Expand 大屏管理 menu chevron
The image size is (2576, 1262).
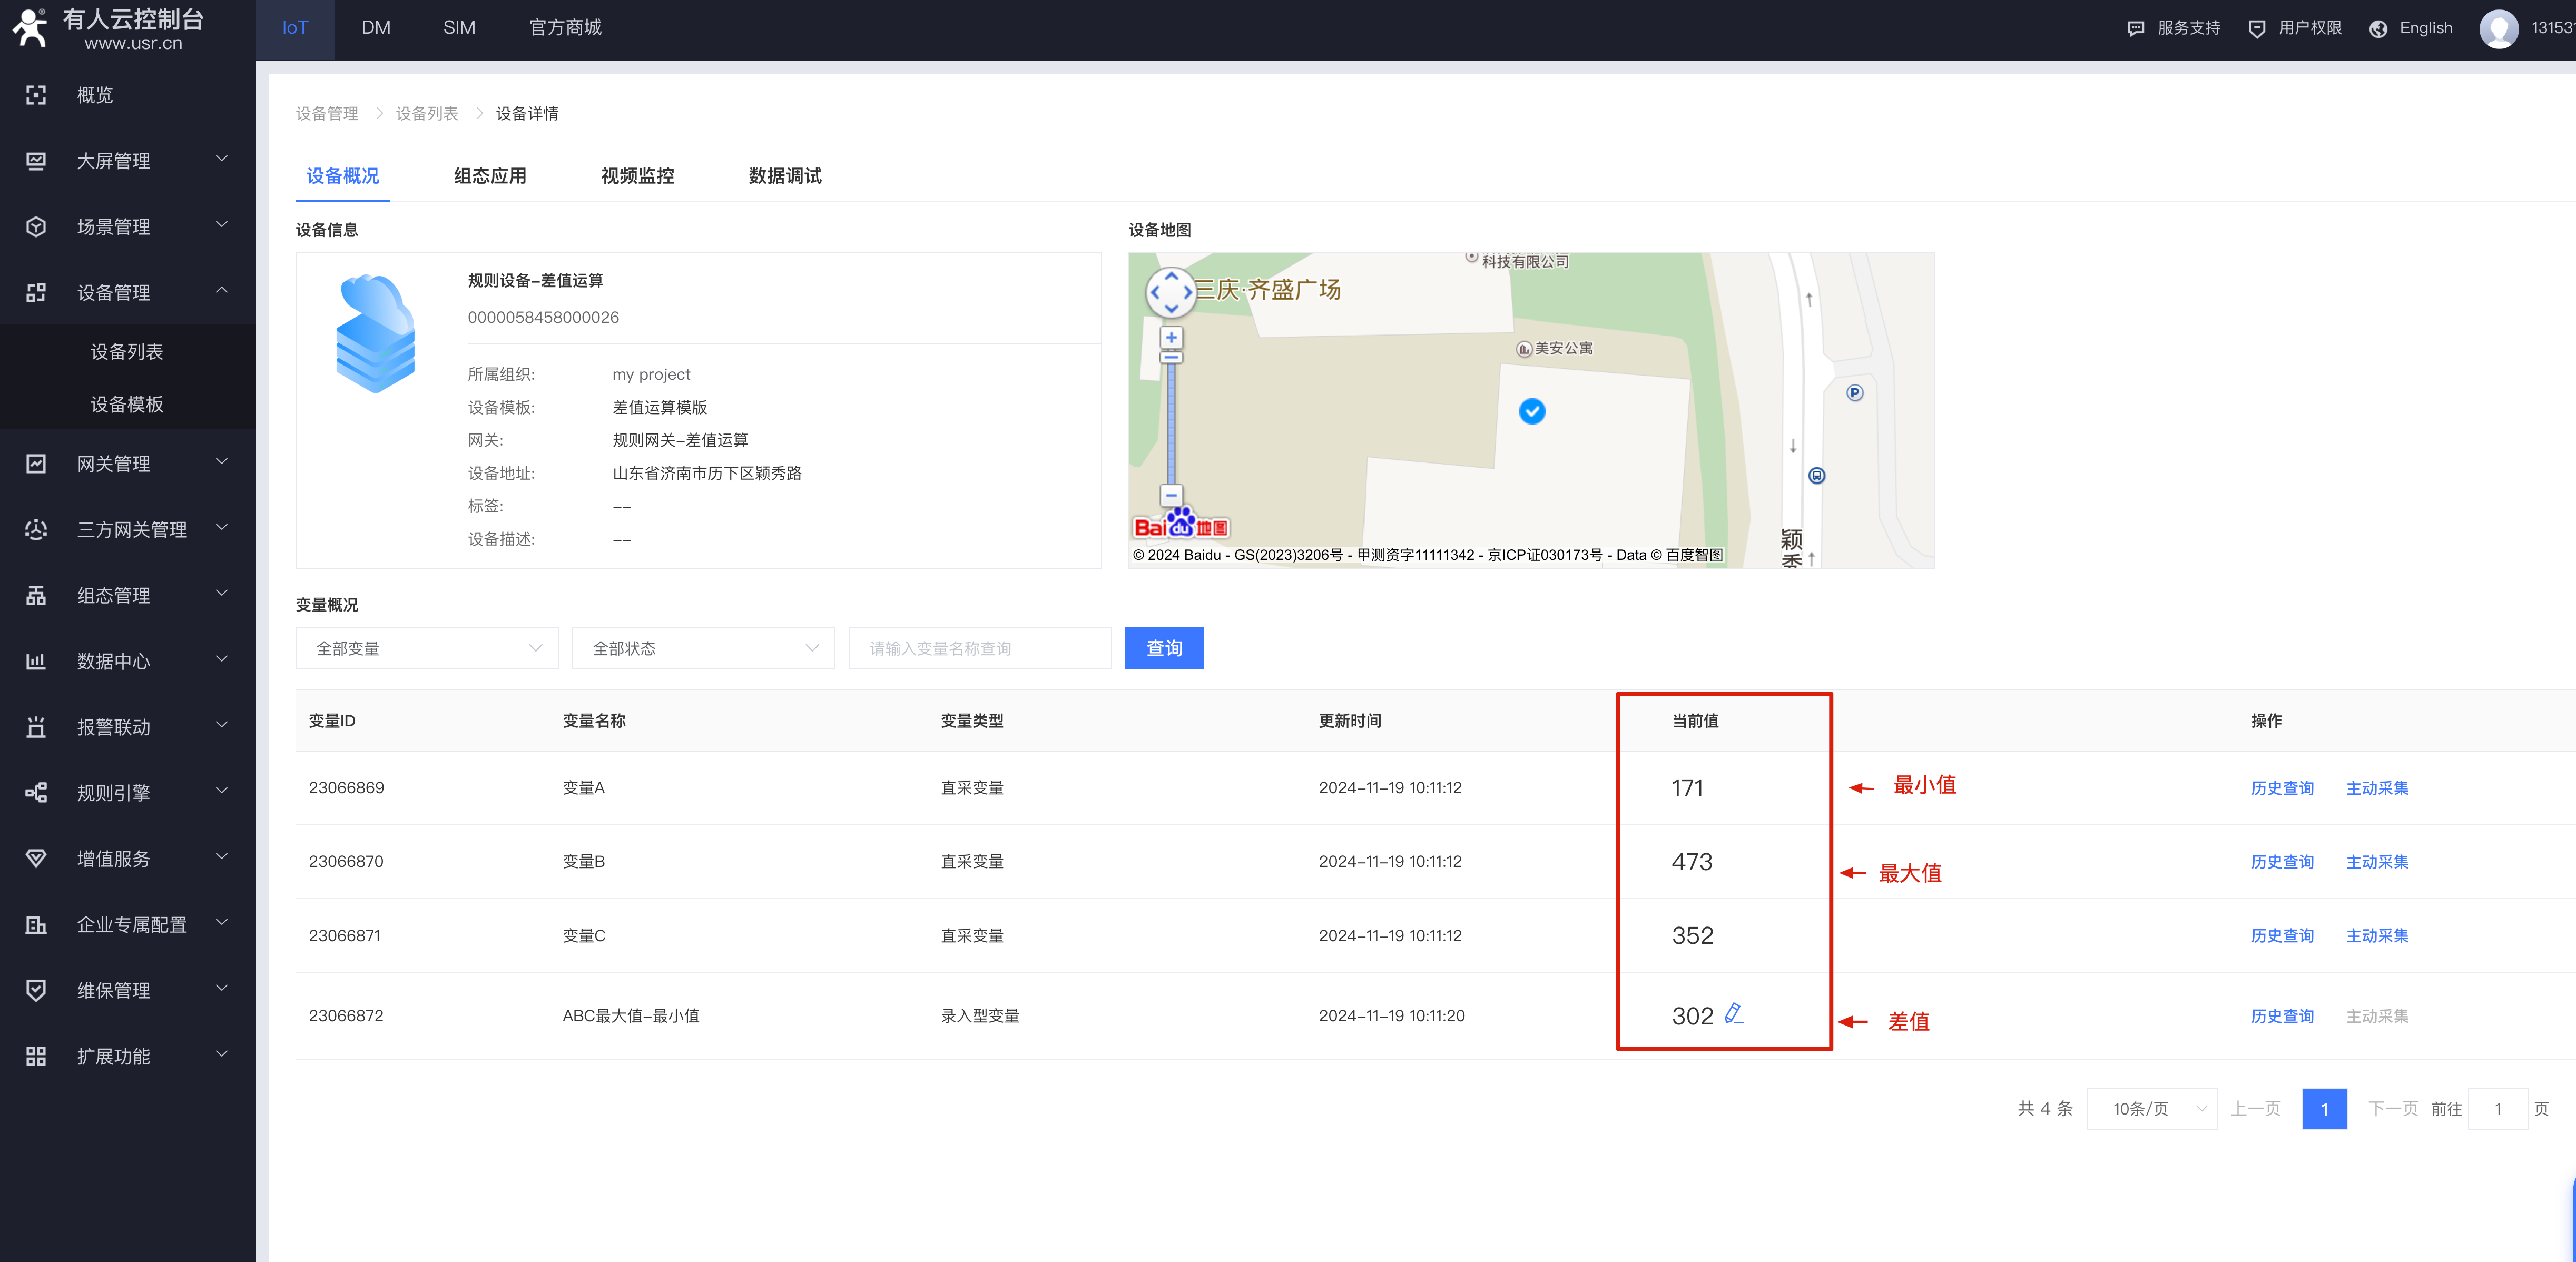[222, 159]
